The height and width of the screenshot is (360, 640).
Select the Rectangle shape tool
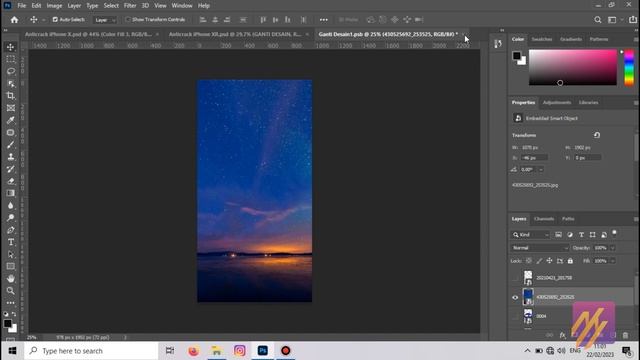coord(11,267)
